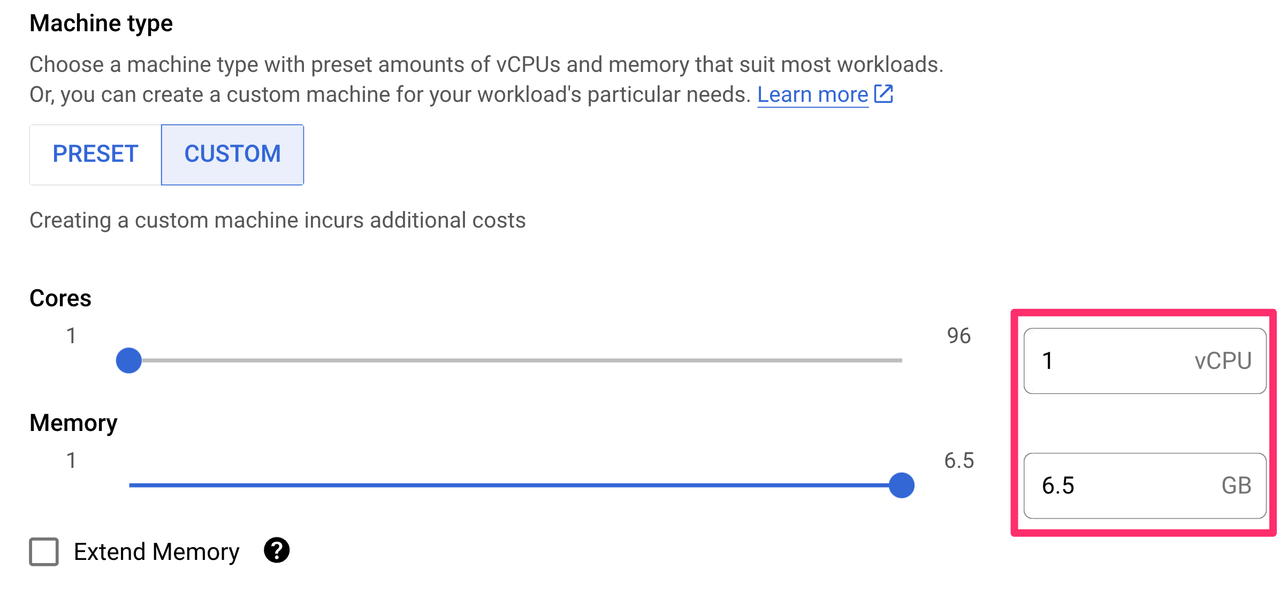Click the 6.5 maximum label of Memory slider

point(958,461)
